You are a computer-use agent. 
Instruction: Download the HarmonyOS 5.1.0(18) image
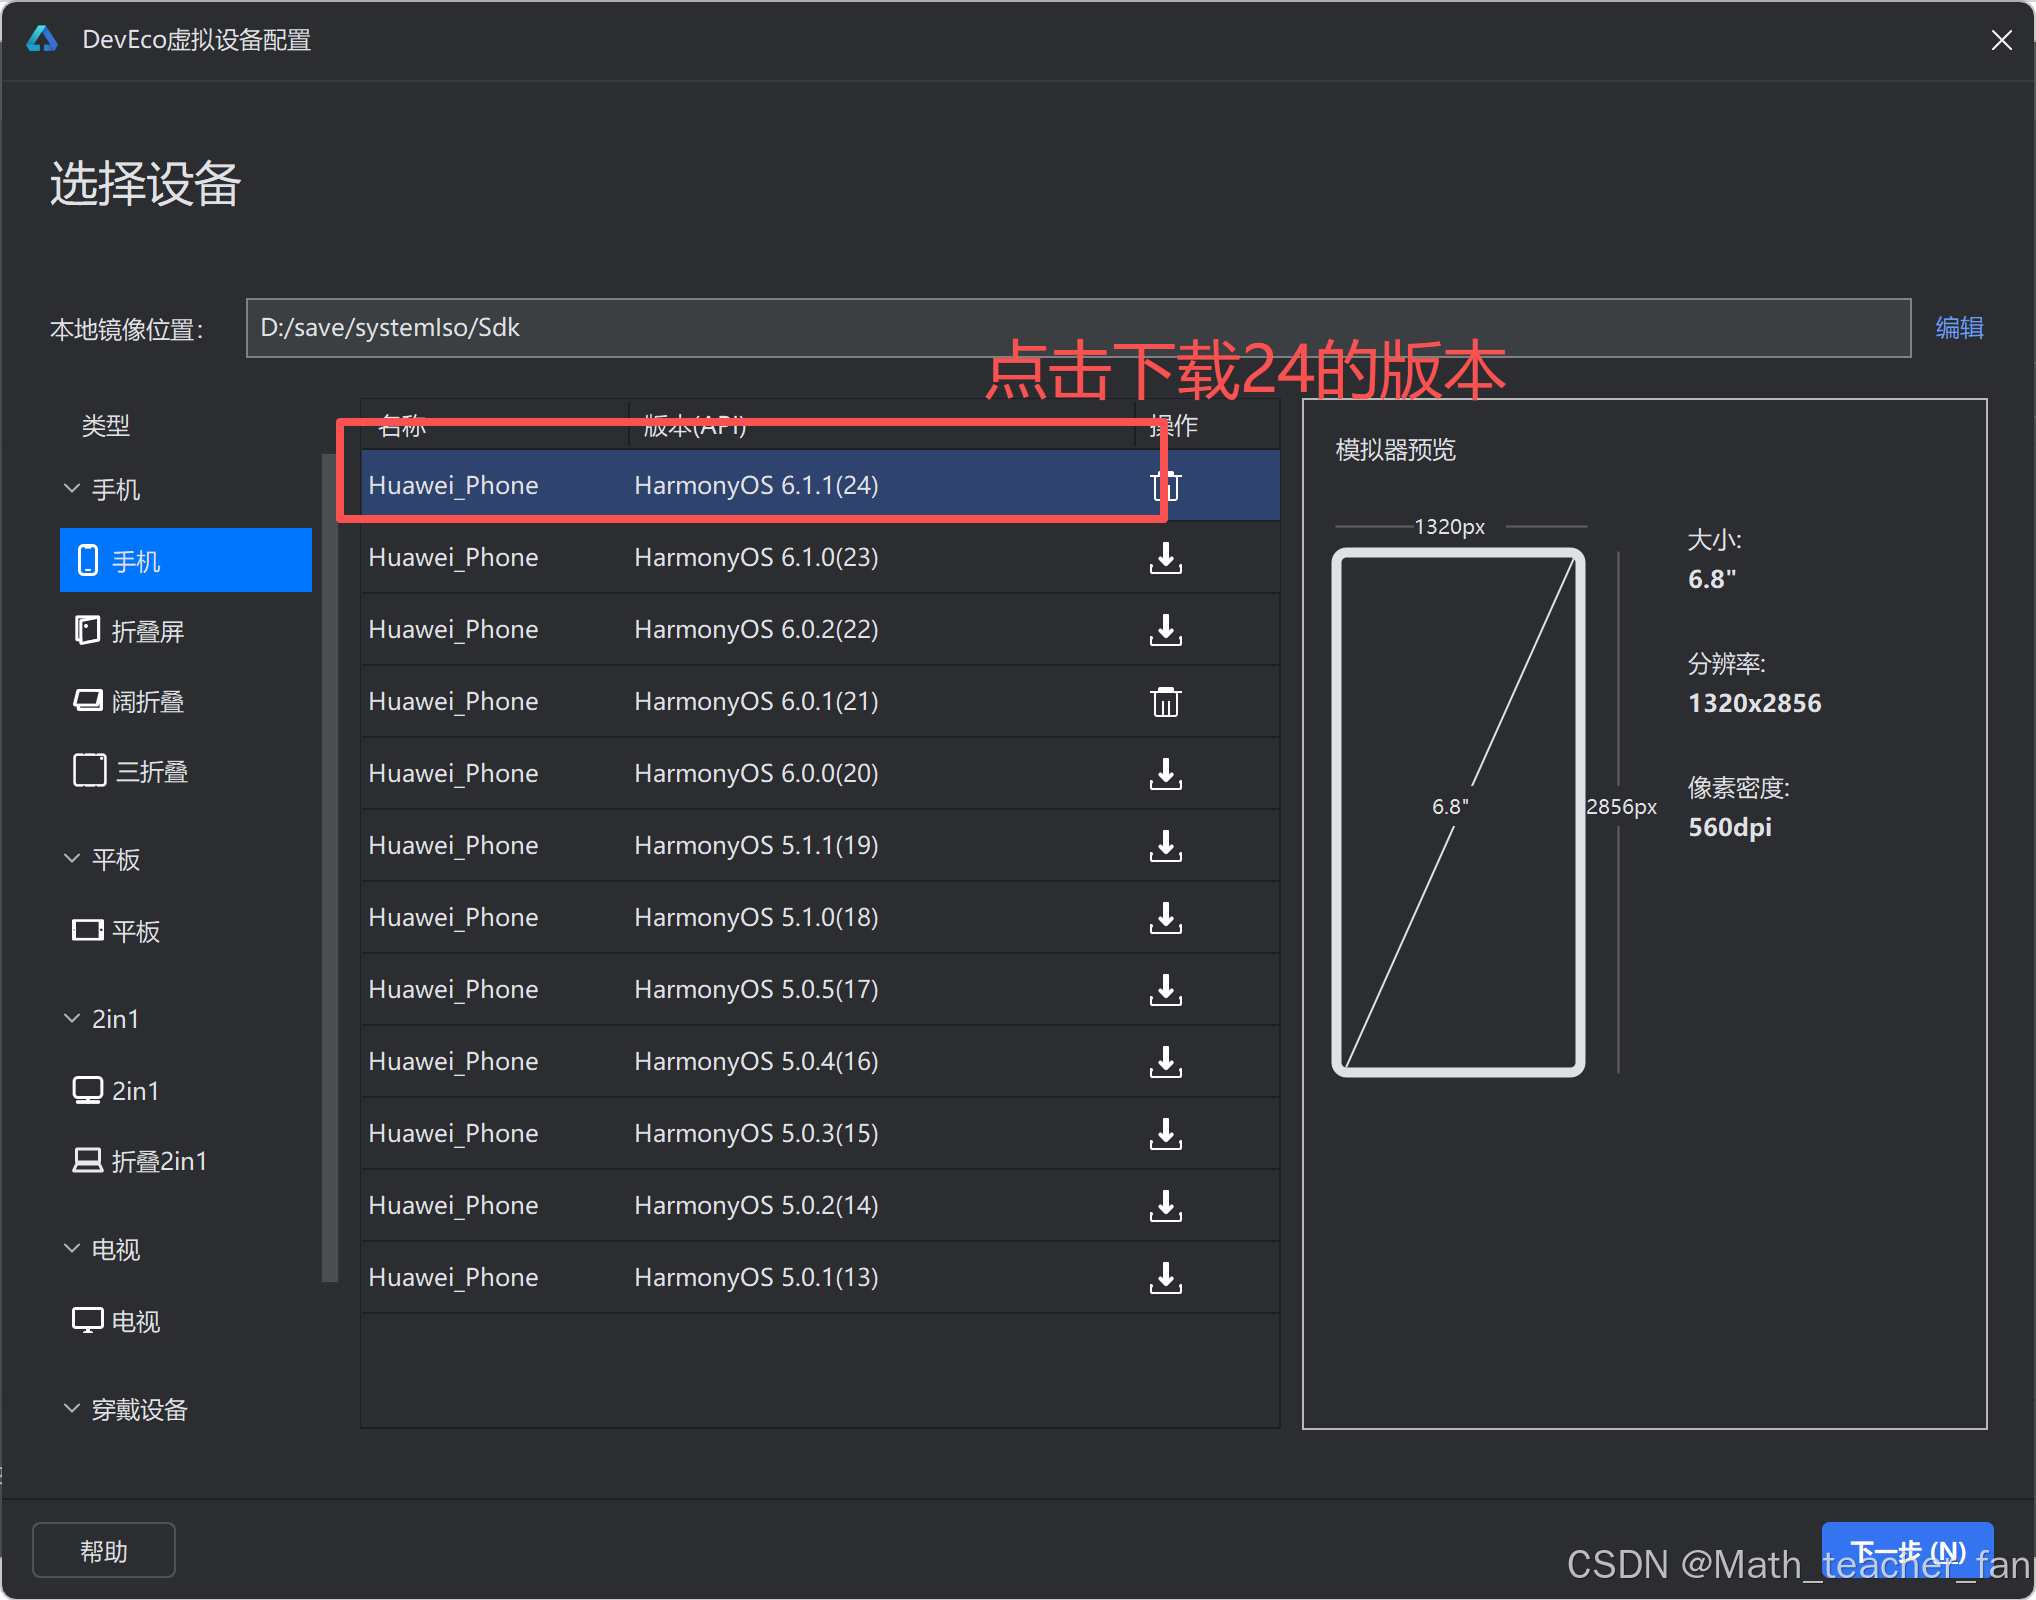1165,918
